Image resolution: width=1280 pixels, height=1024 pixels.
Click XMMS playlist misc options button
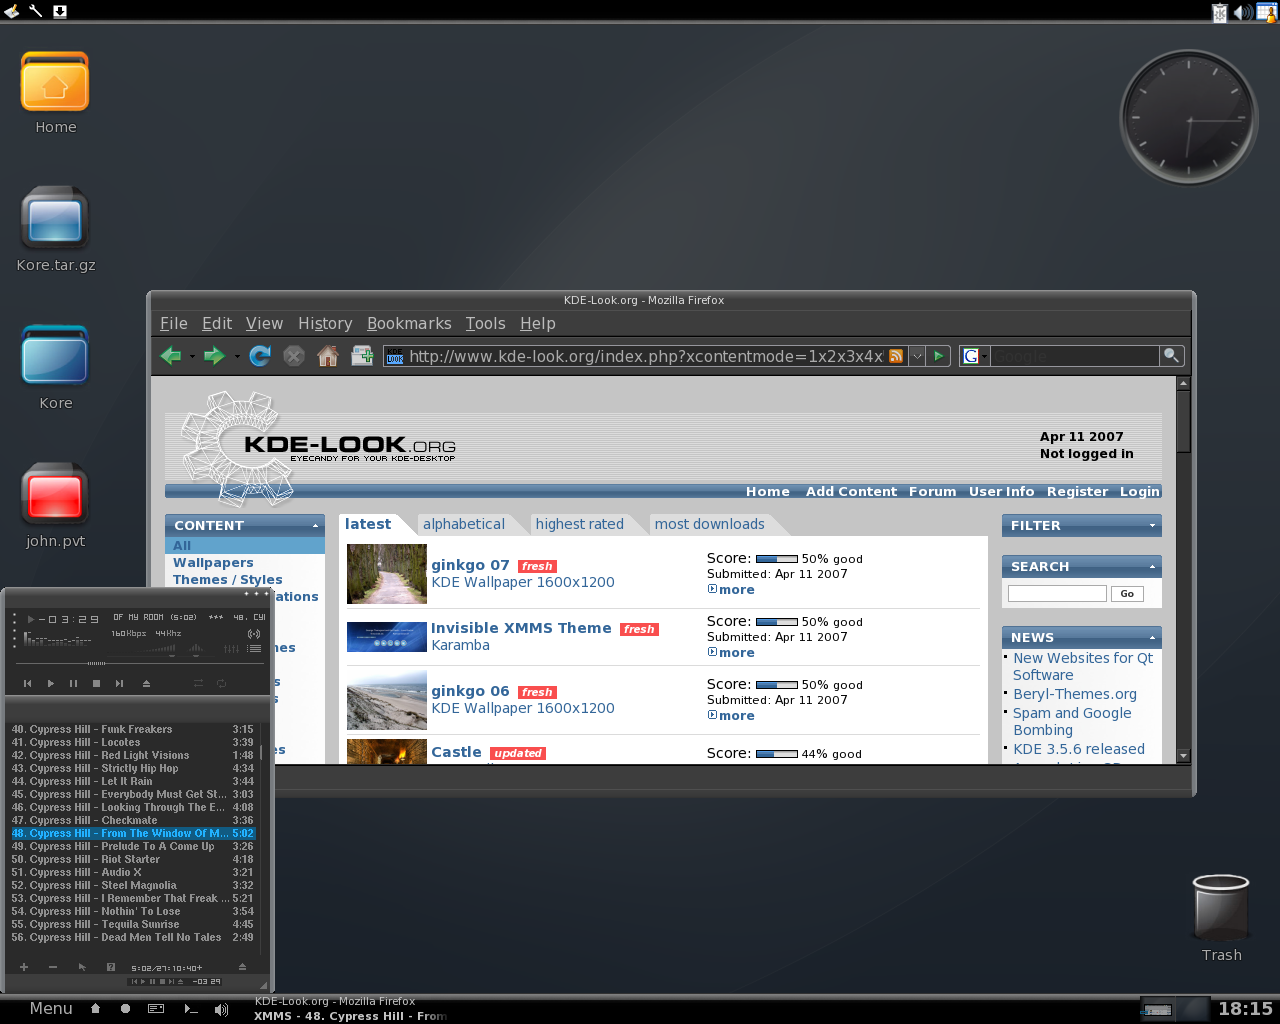pyautogui.click(x=111, y=967)
